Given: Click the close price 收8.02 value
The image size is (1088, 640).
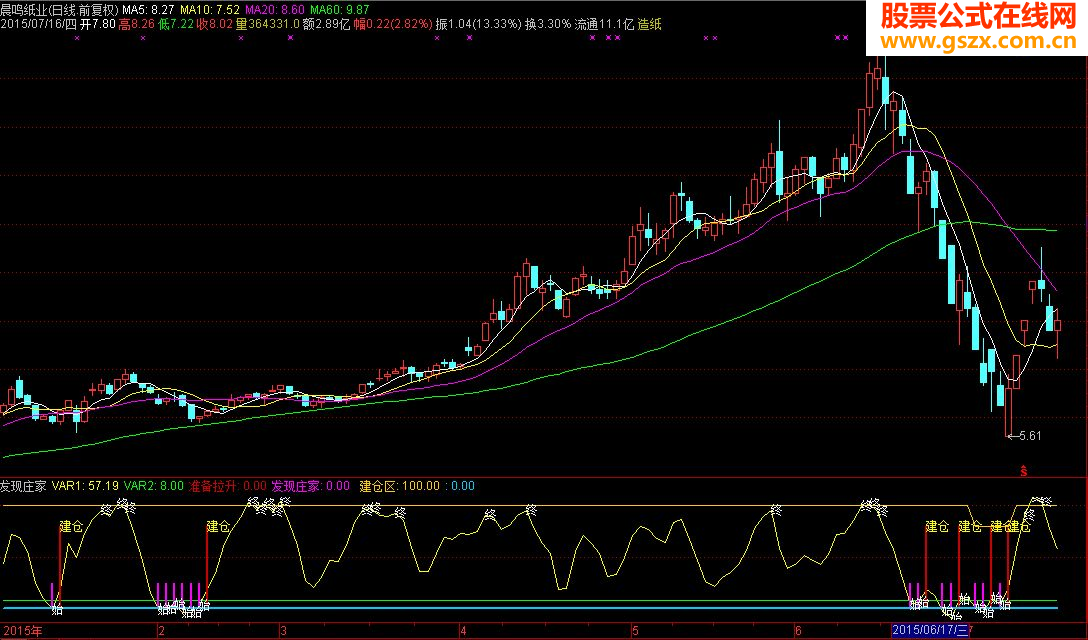Looking at the screenshot, I should pyautogui.click(x=214, y=24).
